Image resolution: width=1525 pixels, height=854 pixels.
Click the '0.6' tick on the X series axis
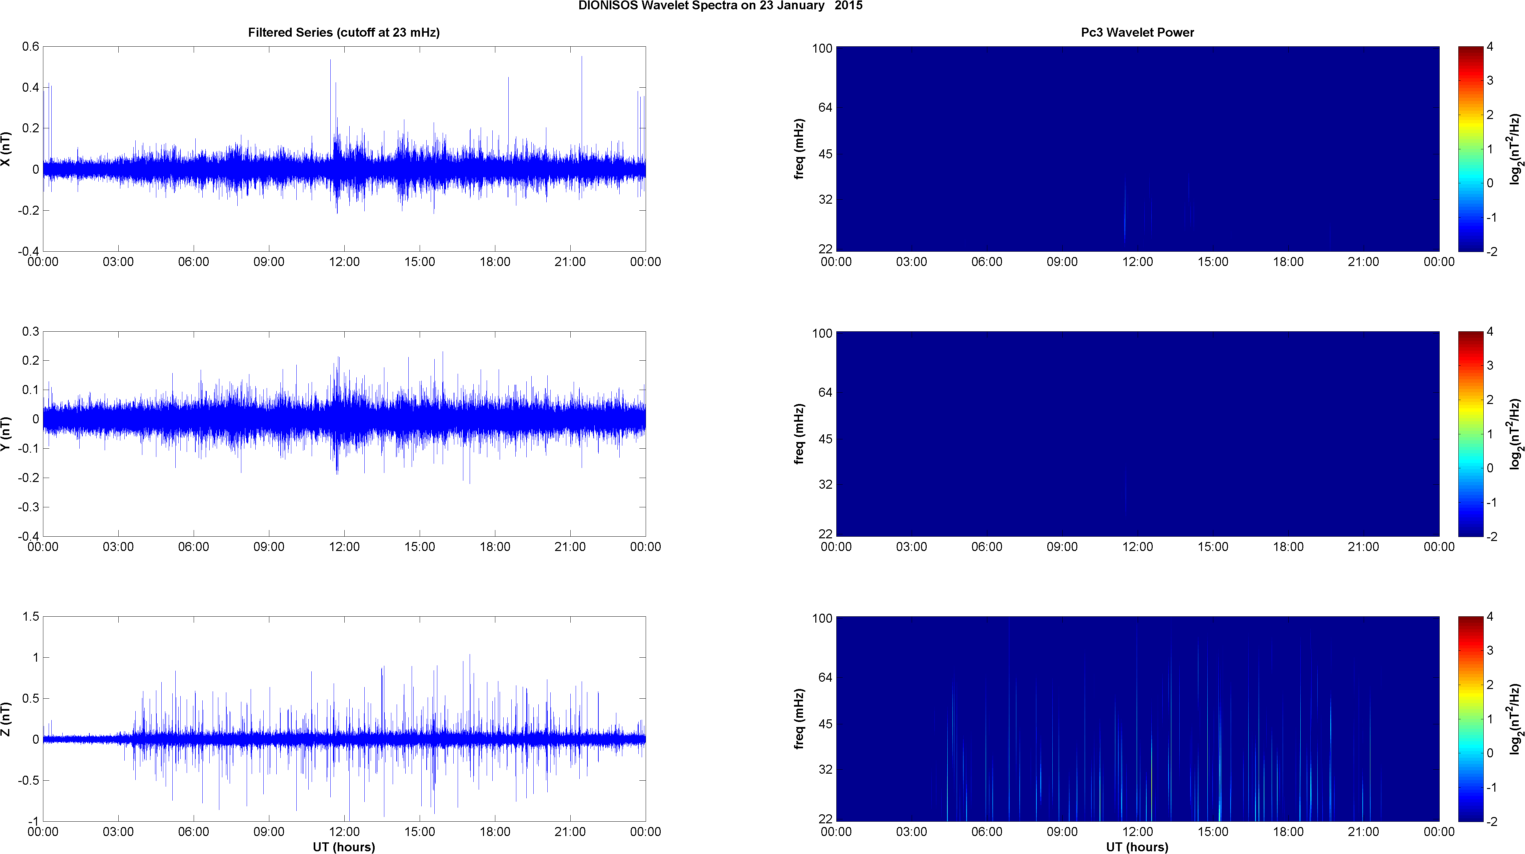(31, 47)
